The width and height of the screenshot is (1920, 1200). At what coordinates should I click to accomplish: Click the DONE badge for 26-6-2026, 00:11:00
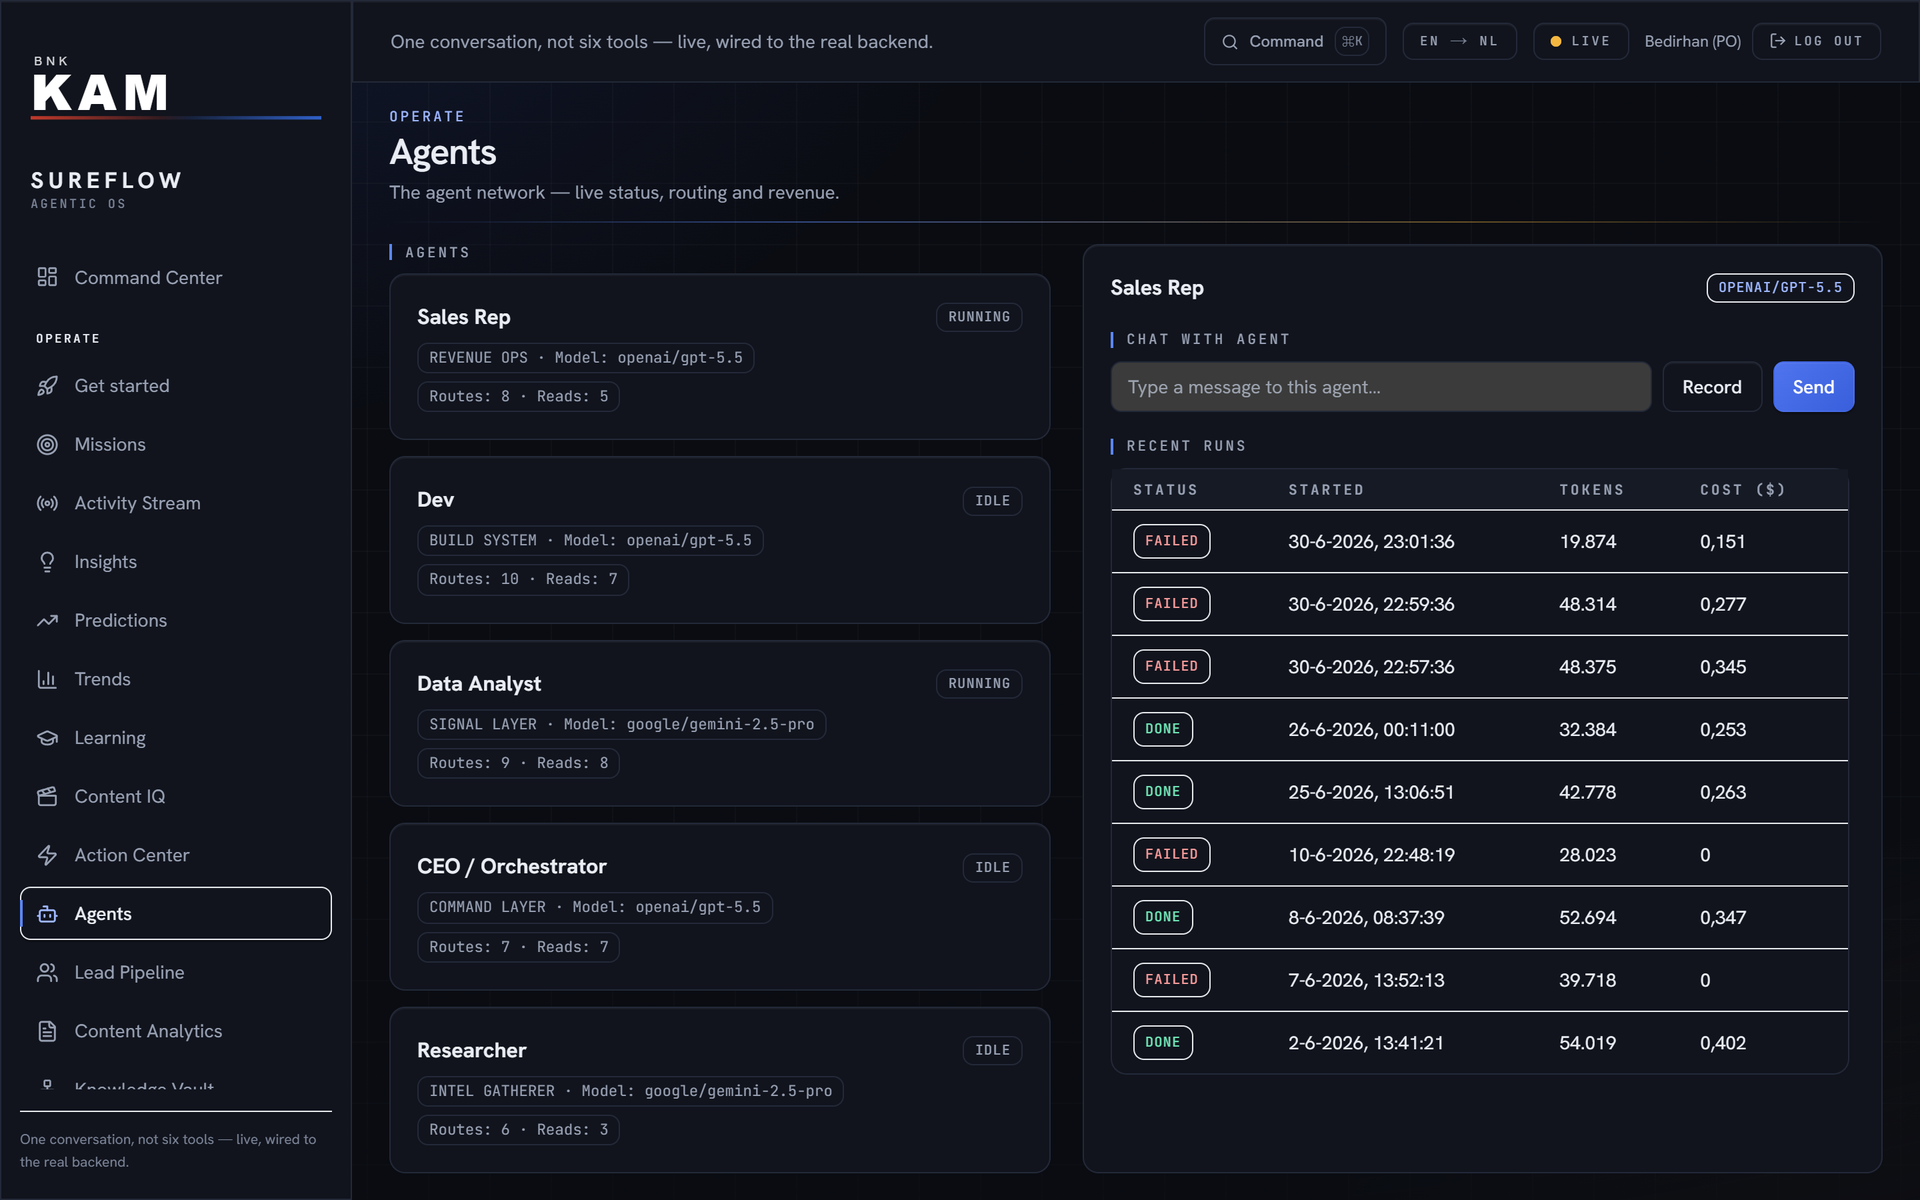(1162, 729)
